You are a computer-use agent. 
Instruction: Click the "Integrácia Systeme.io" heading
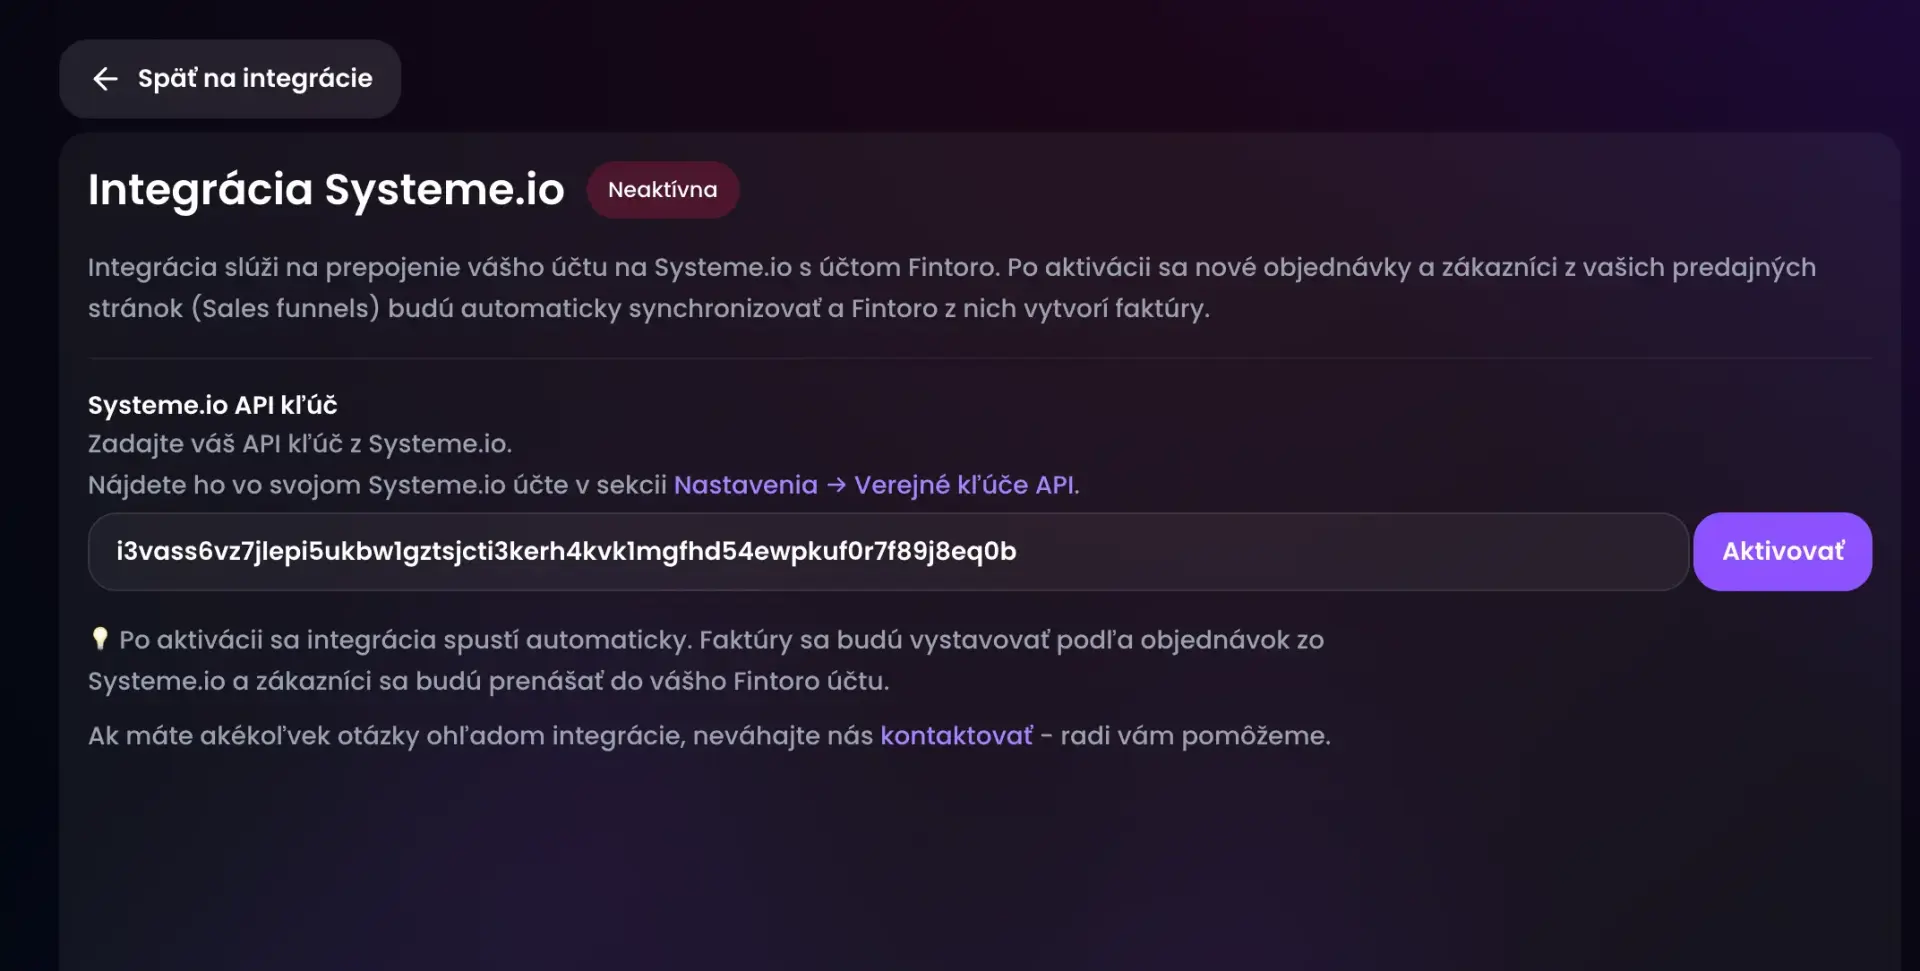[x=326, y=190]
